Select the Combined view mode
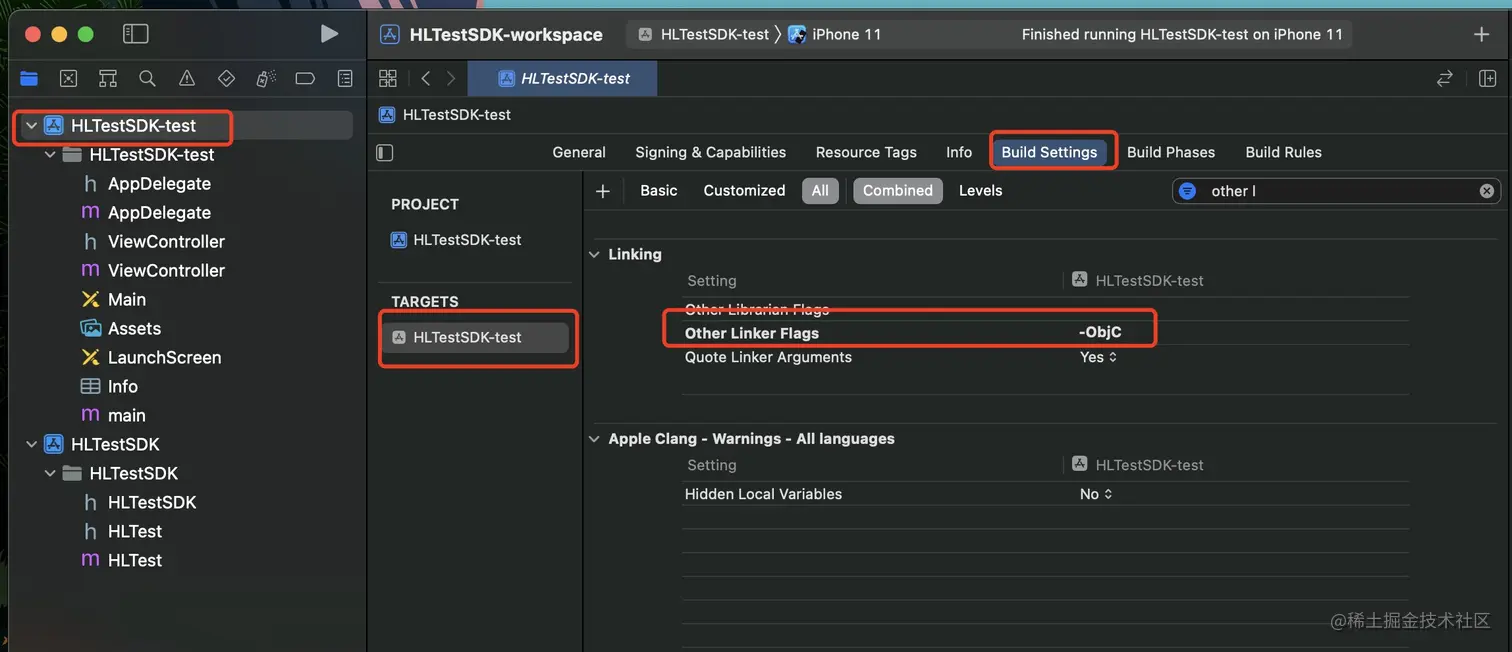1512x652 pixels. point(898,190)
